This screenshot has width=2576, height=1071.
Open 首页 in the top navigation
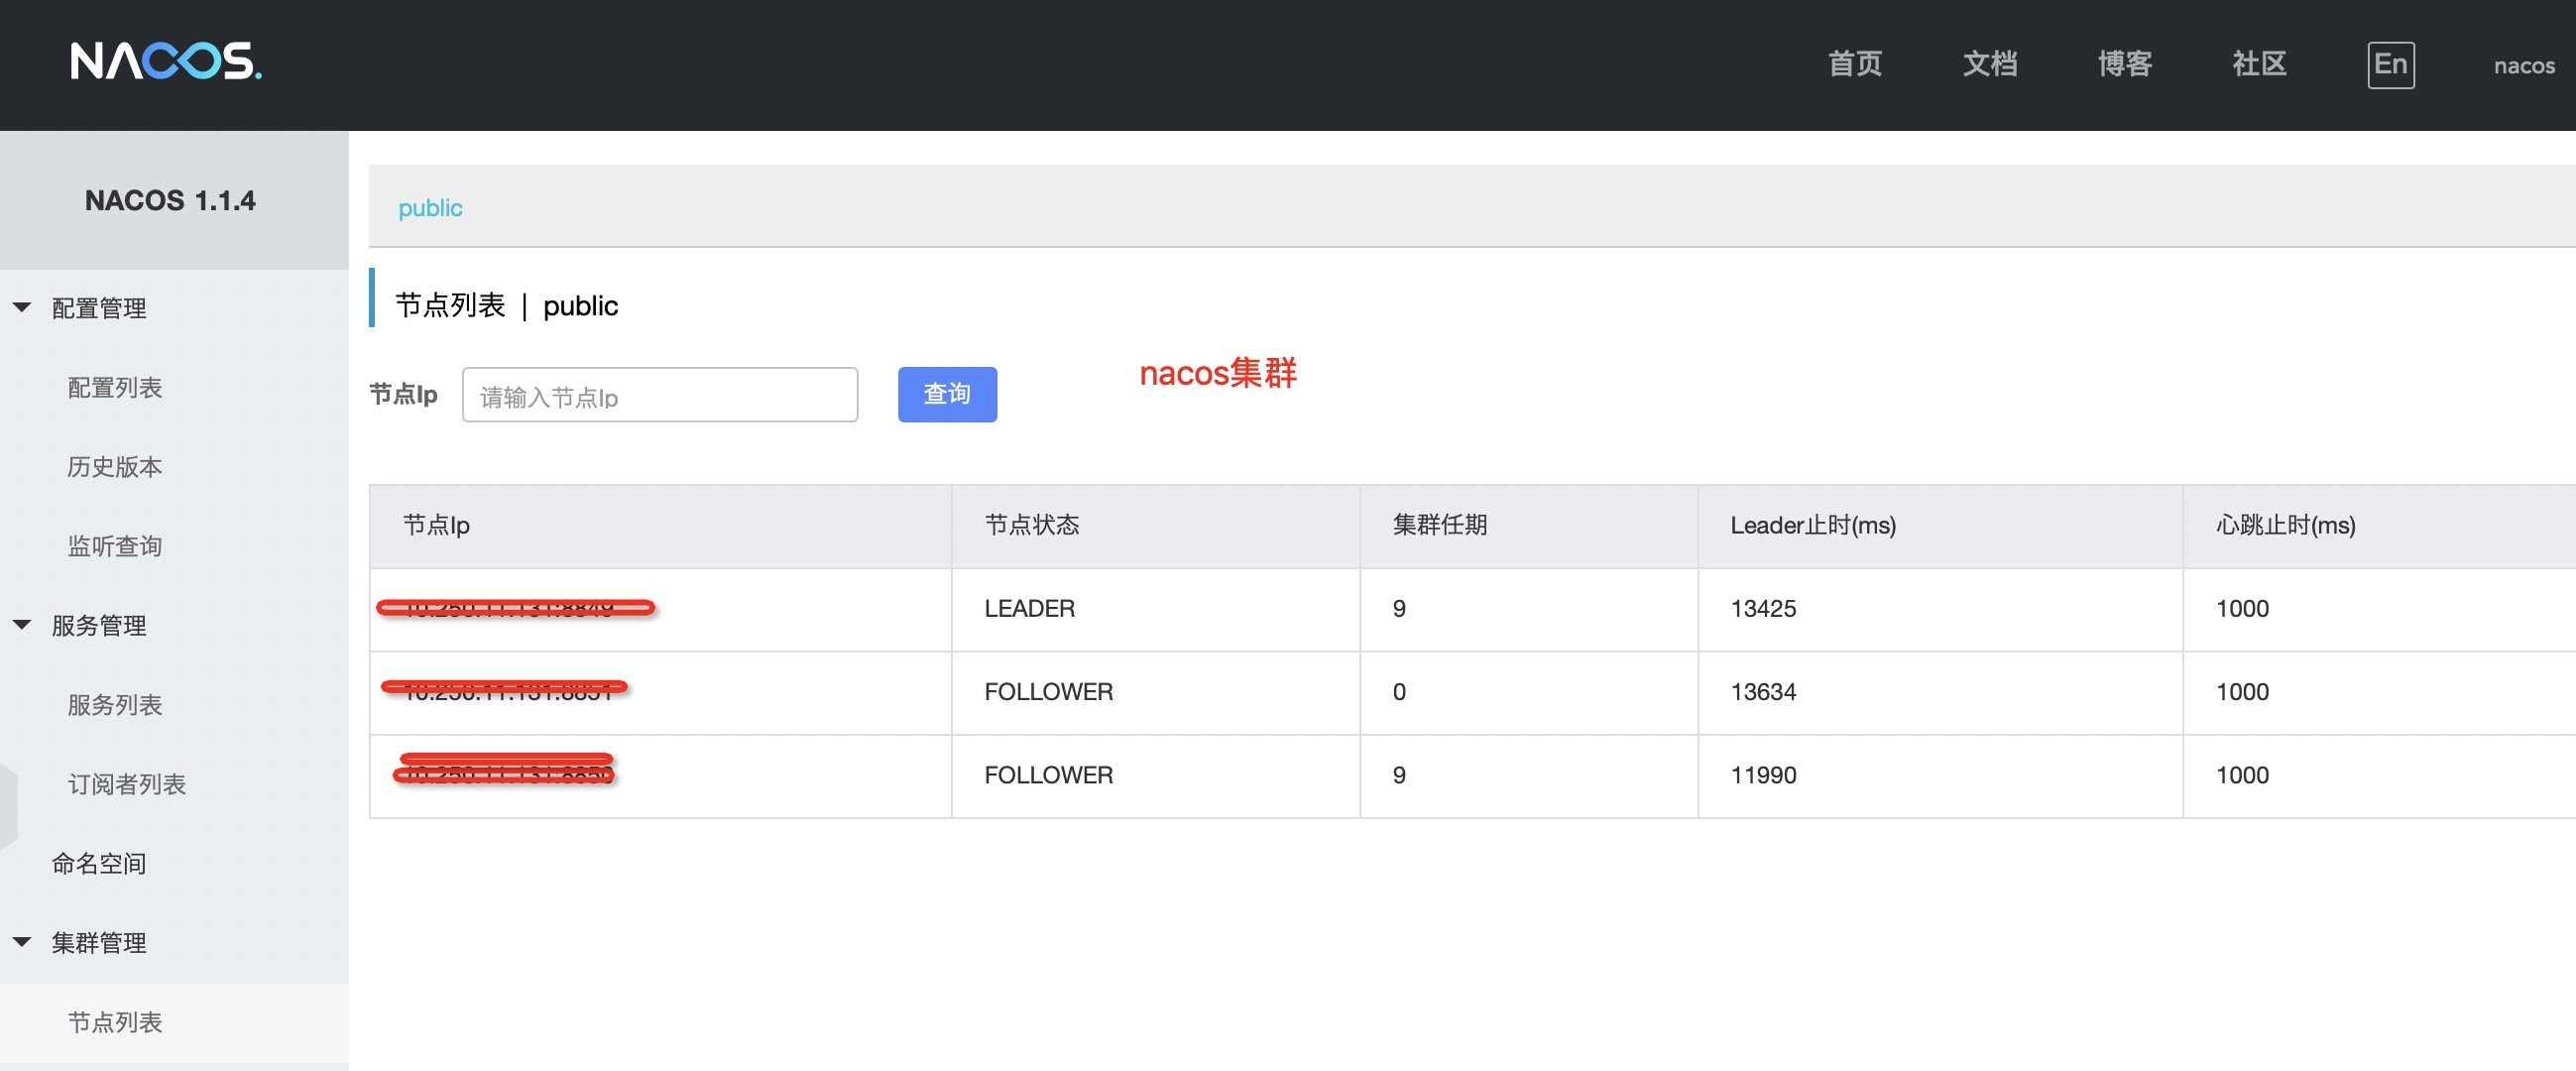pos(1855,64)
